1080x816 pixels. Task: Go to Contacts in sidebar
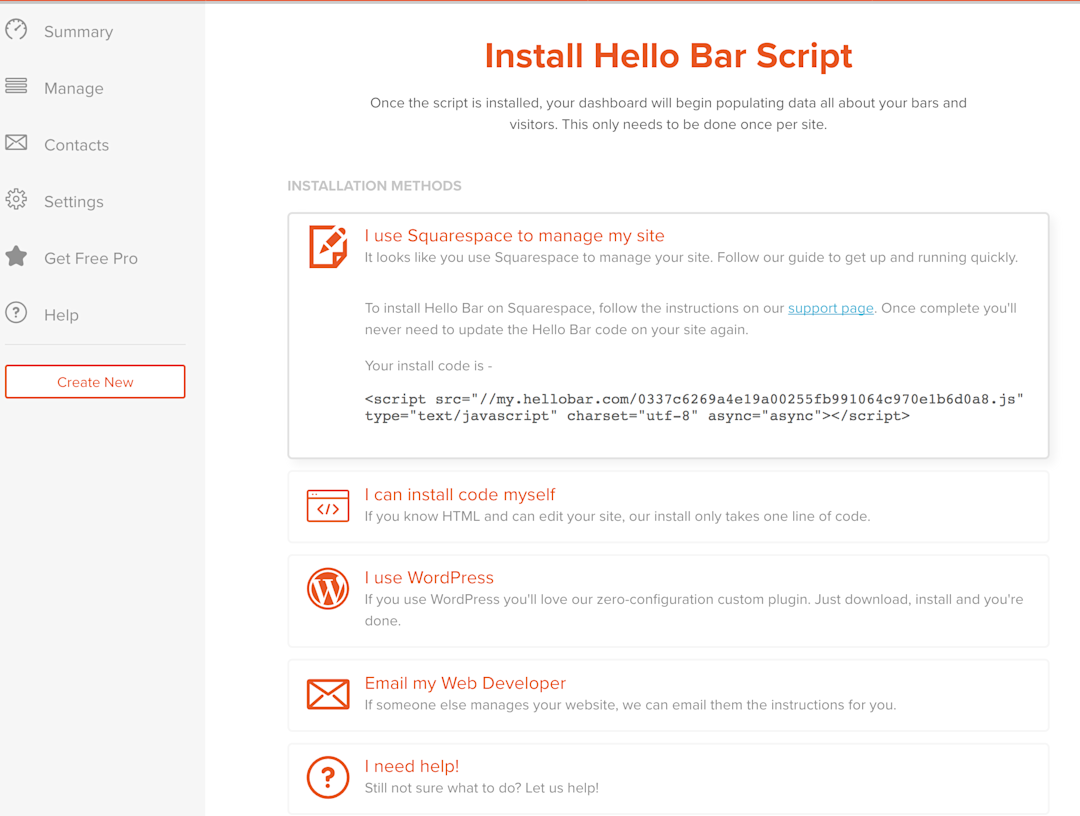76,145
